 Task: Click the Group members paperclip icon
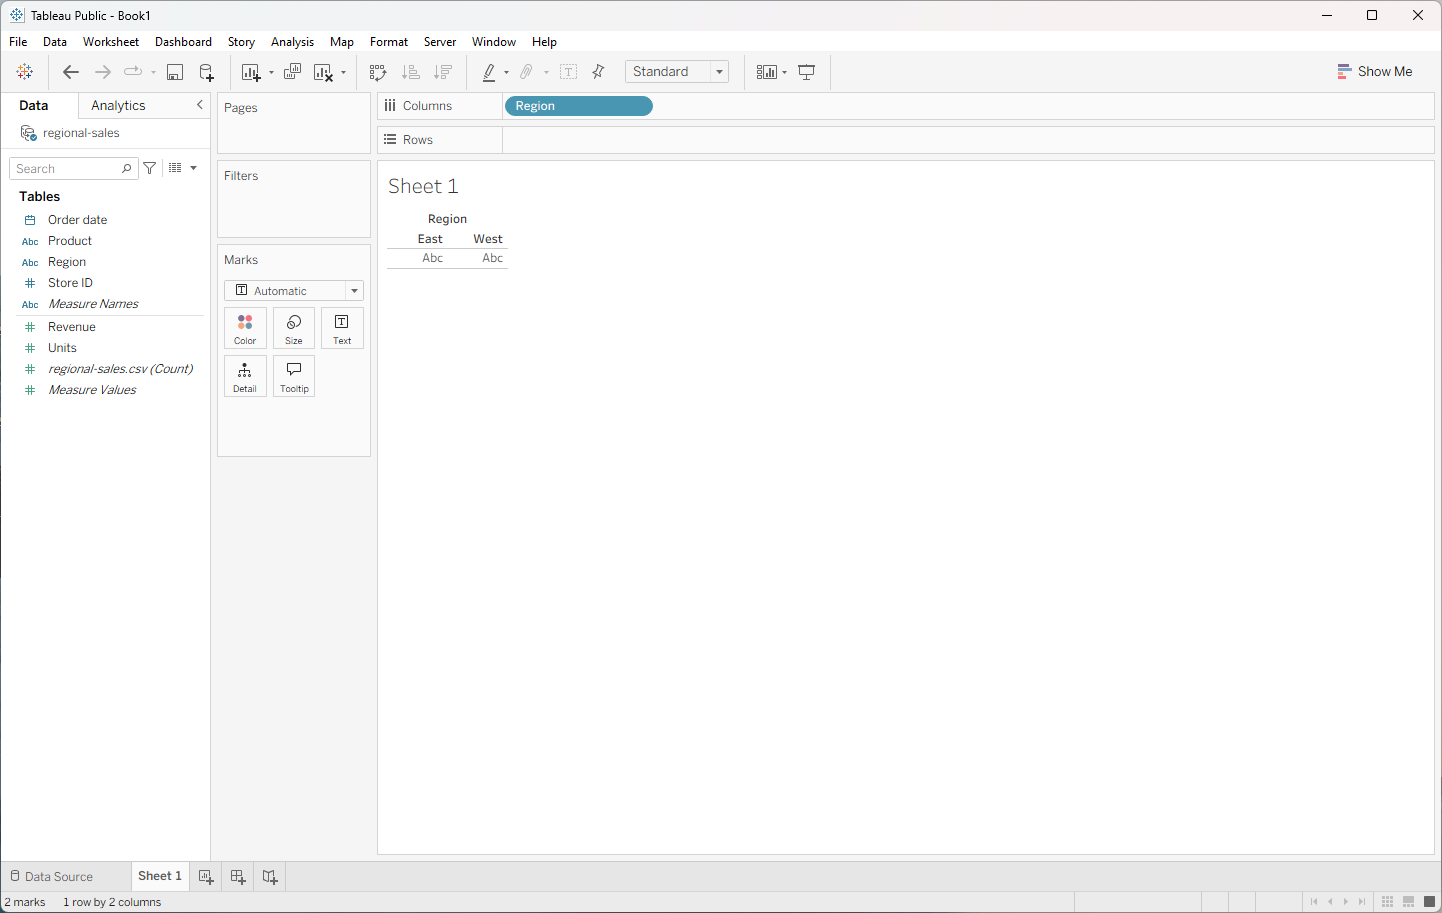coord(526,72)
